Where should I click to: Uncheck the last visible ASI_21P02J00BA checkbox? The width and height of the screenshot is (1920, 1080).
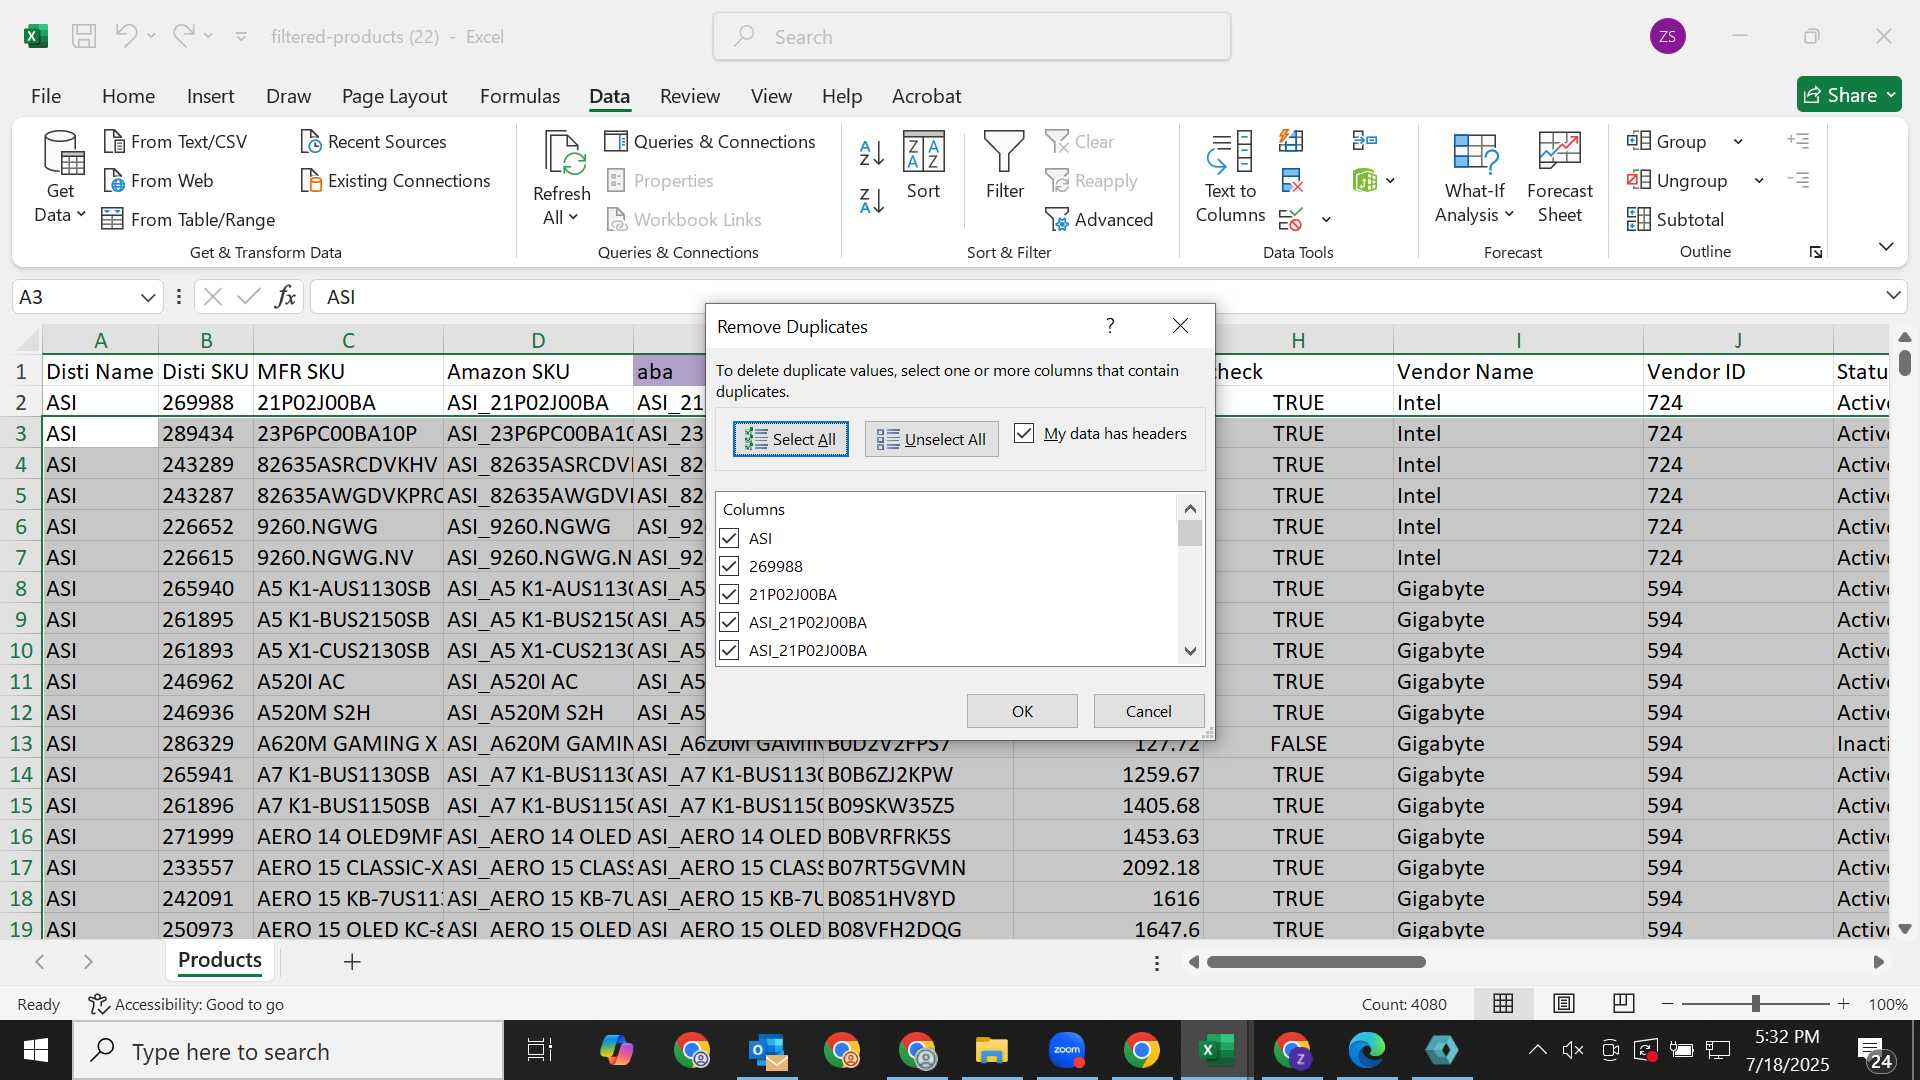[x=729, y=650]
